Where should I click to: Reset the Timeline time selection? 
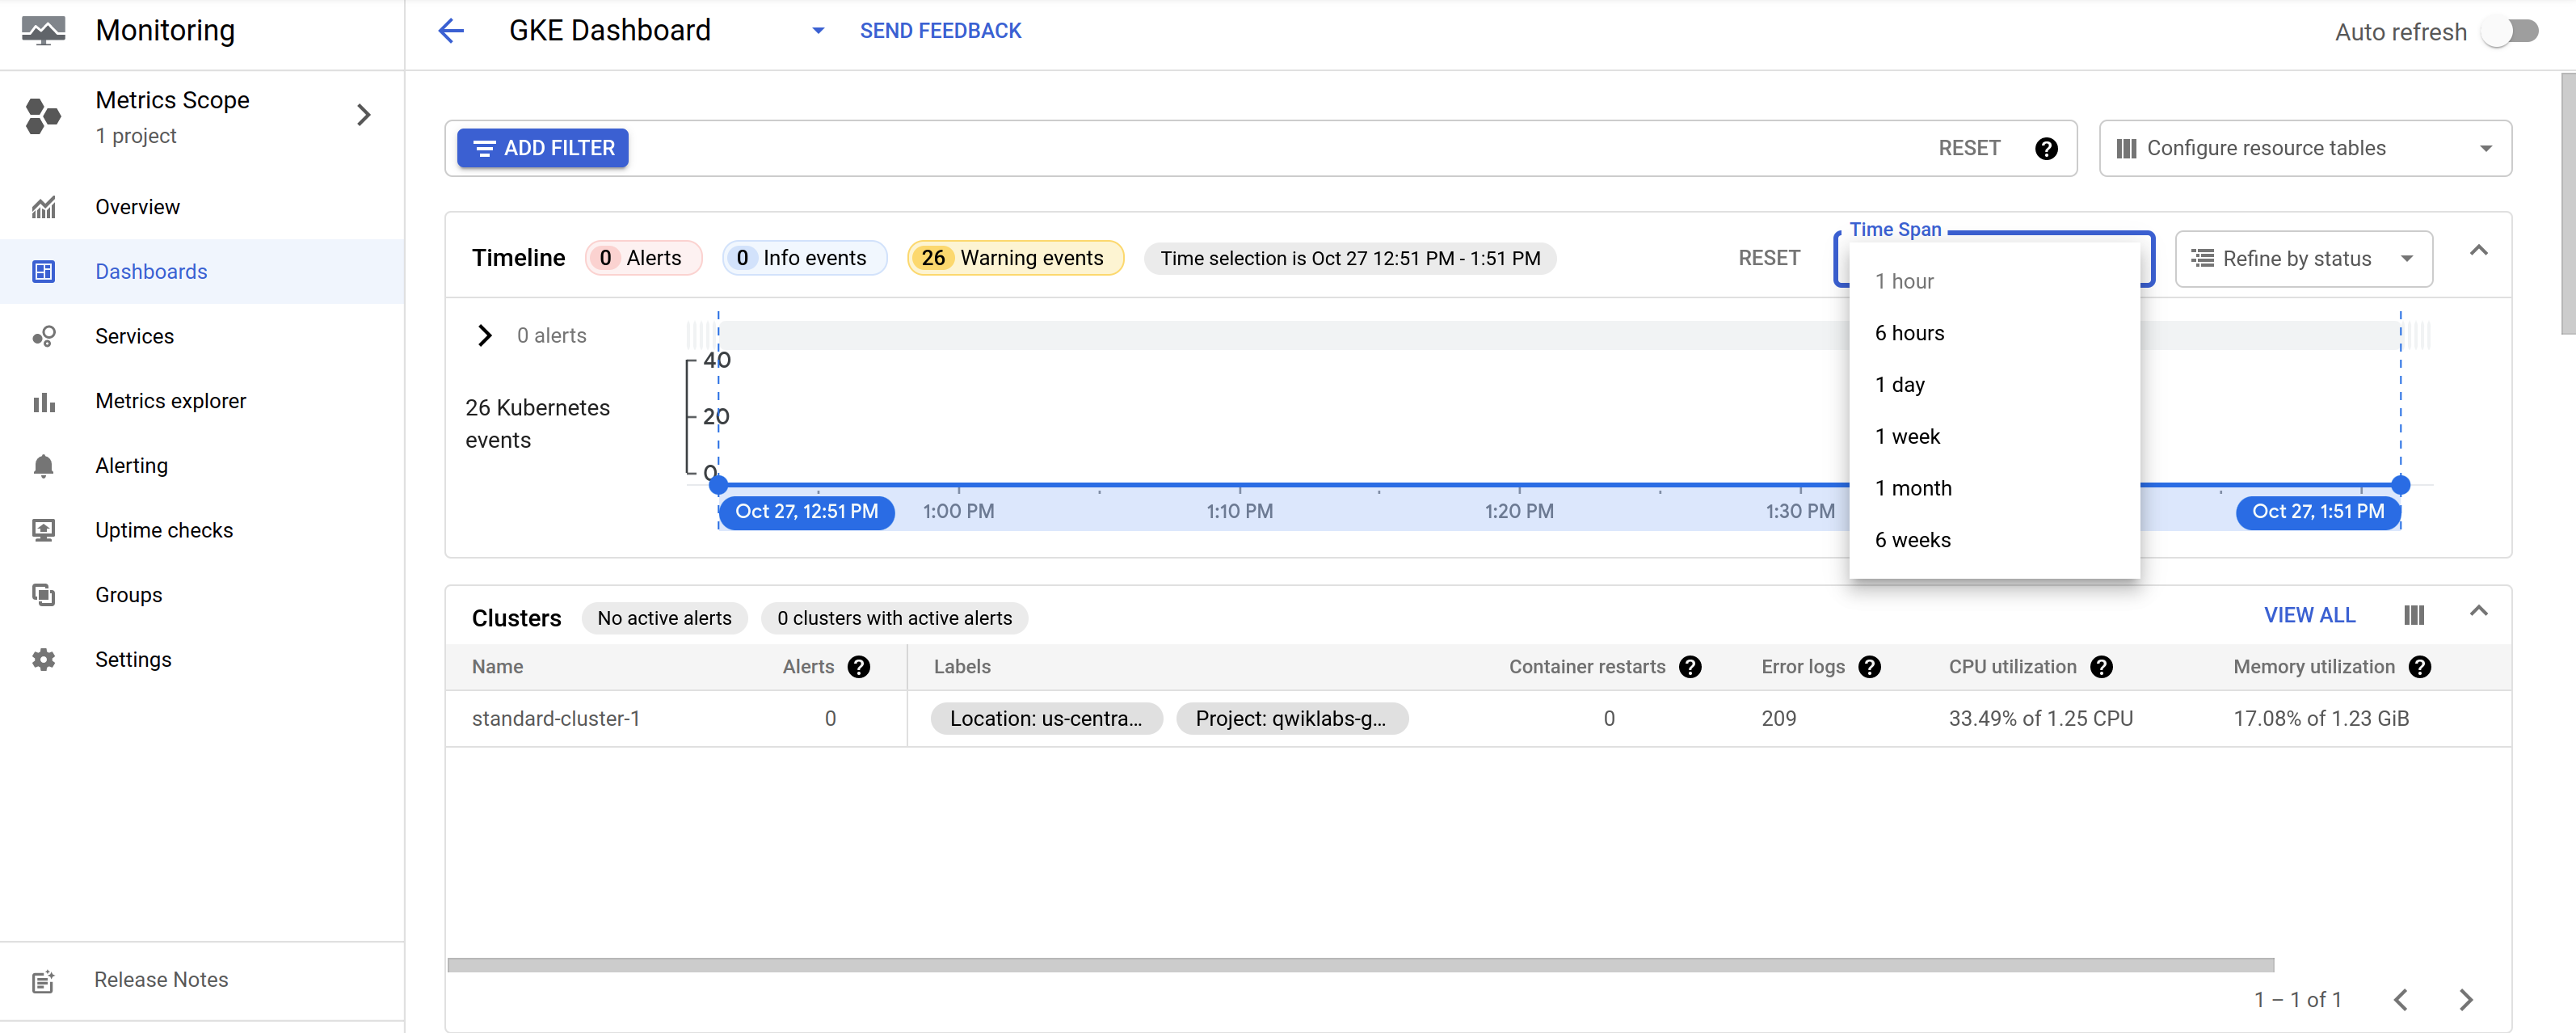(x=1768, y=258)
